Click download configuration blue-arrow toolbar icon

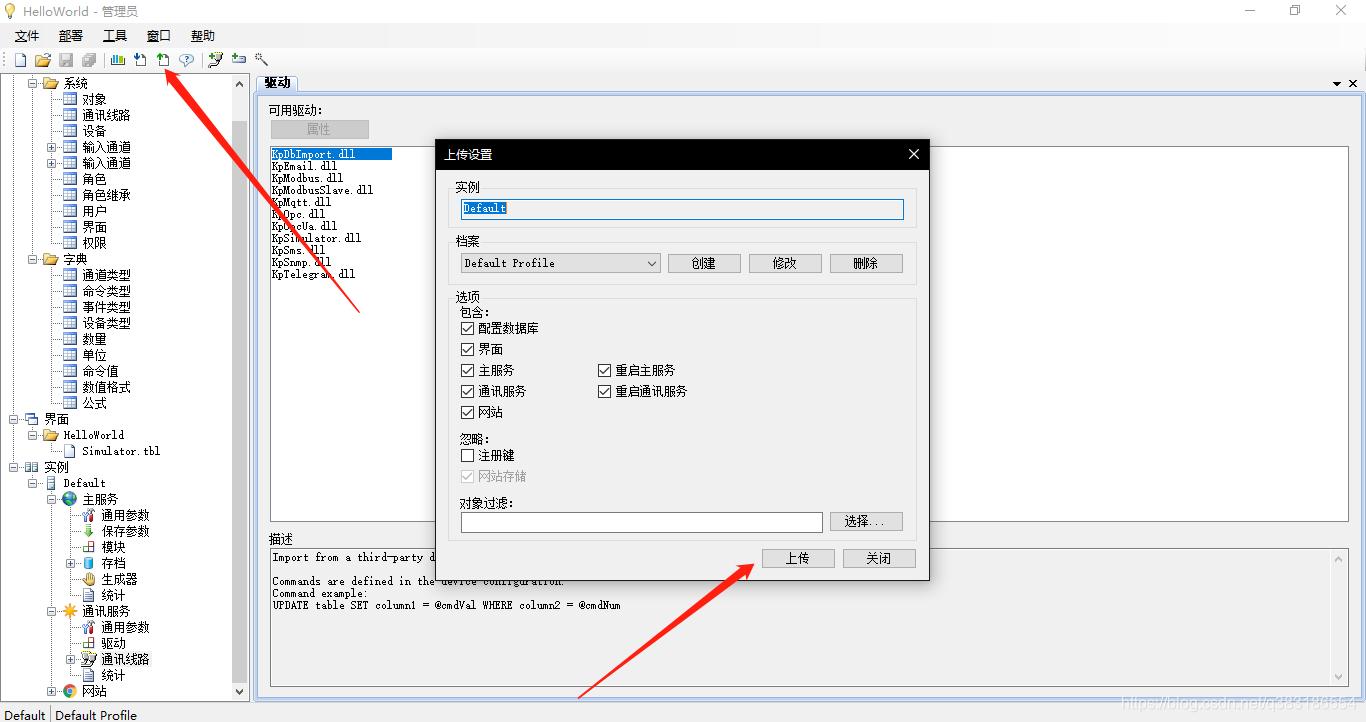(140, 60)
